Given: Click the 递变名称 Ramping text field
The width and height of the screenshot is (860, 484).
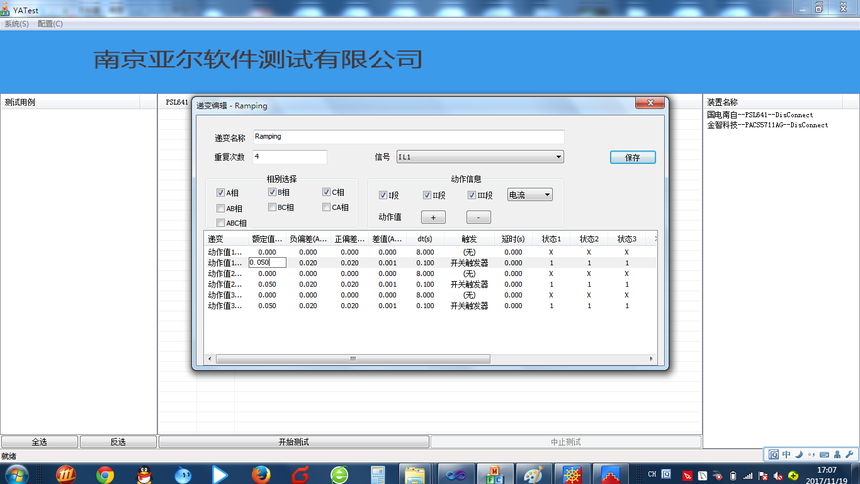Looking at the screenshot, I should click(407, 136).
